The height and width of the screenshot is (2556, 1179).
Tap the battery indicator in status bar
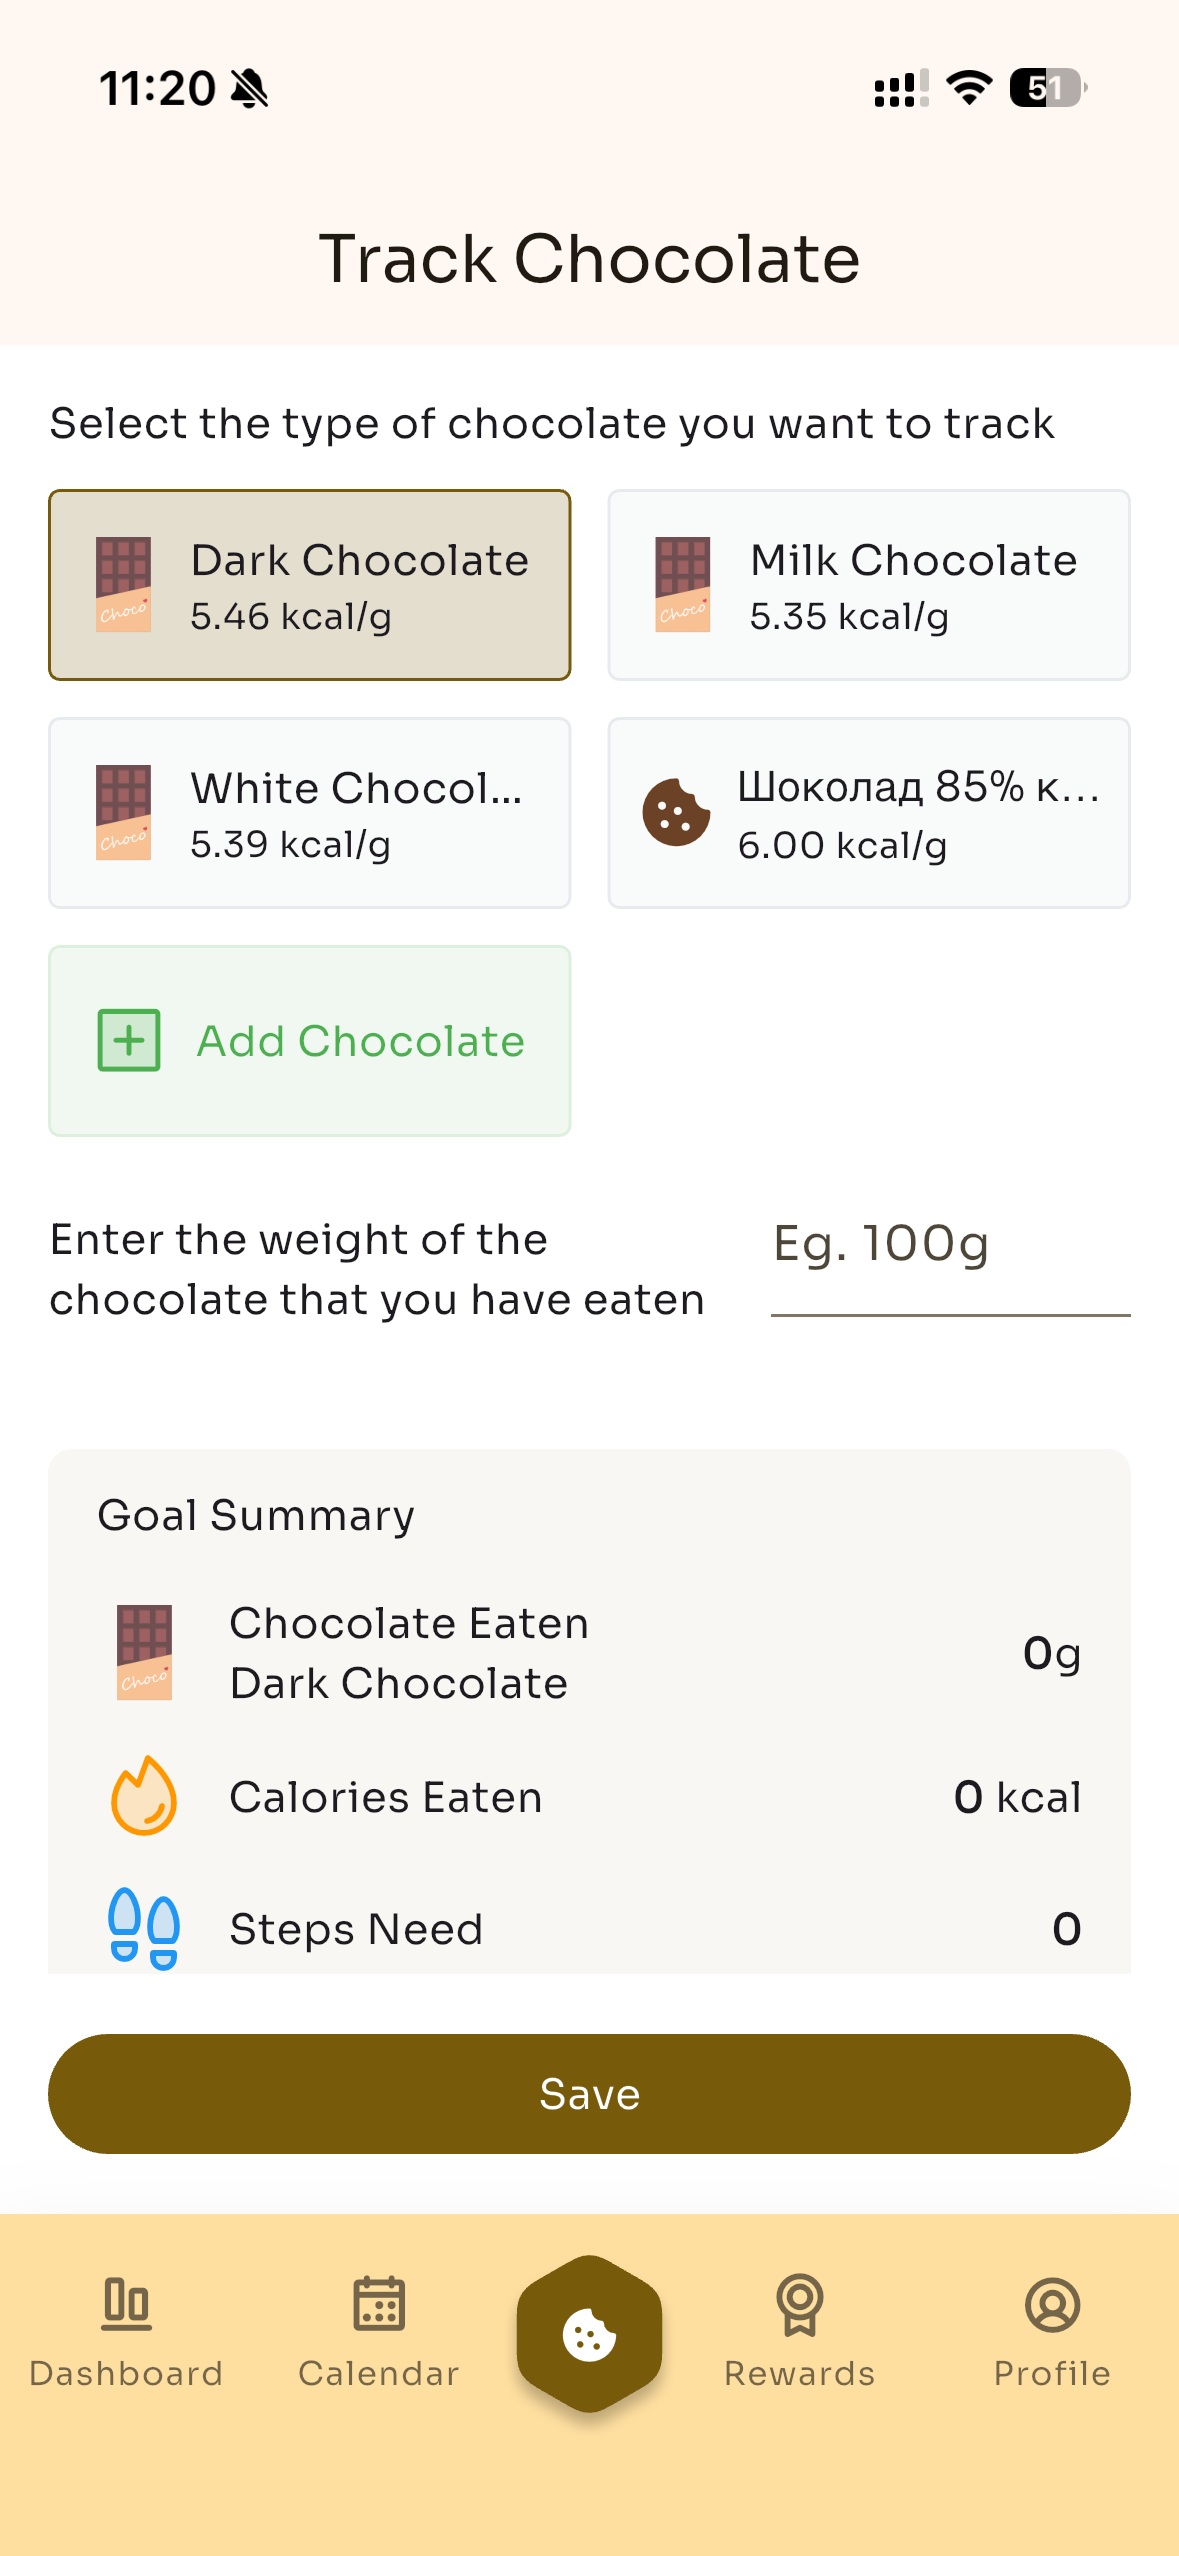tap(1048, 88)
